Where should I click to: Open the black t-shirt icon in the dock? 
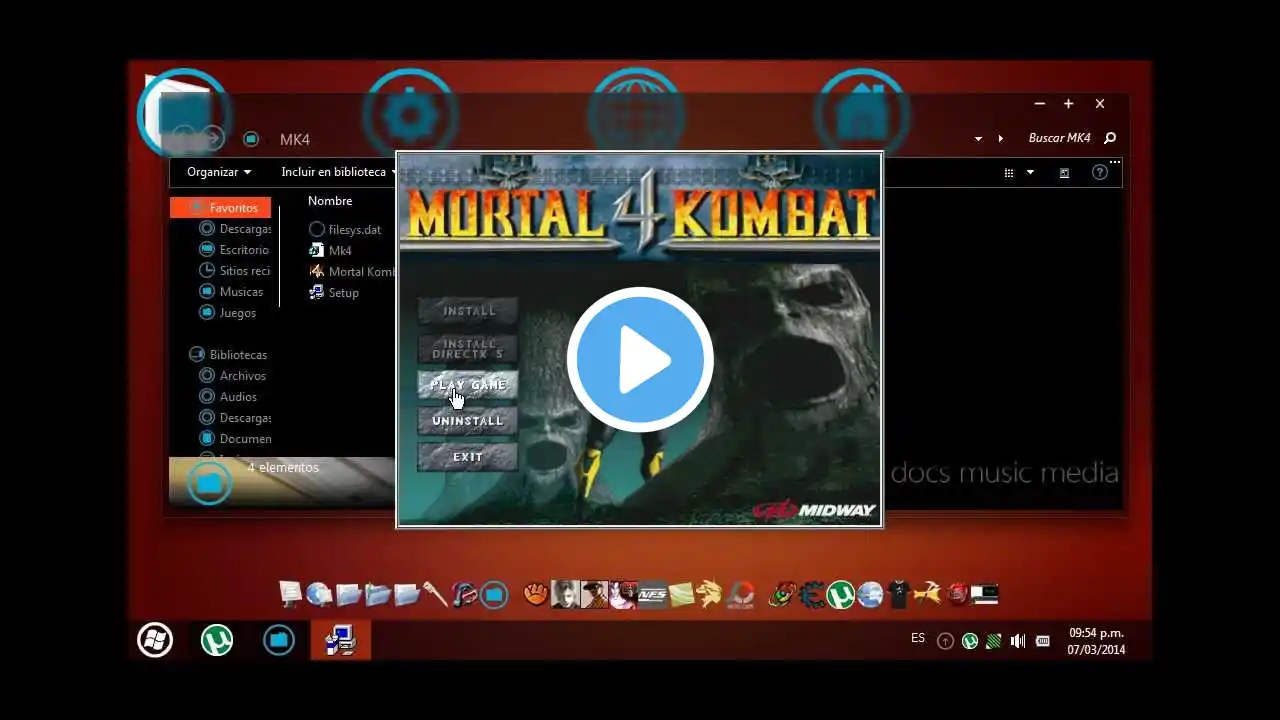coord(899,595)
